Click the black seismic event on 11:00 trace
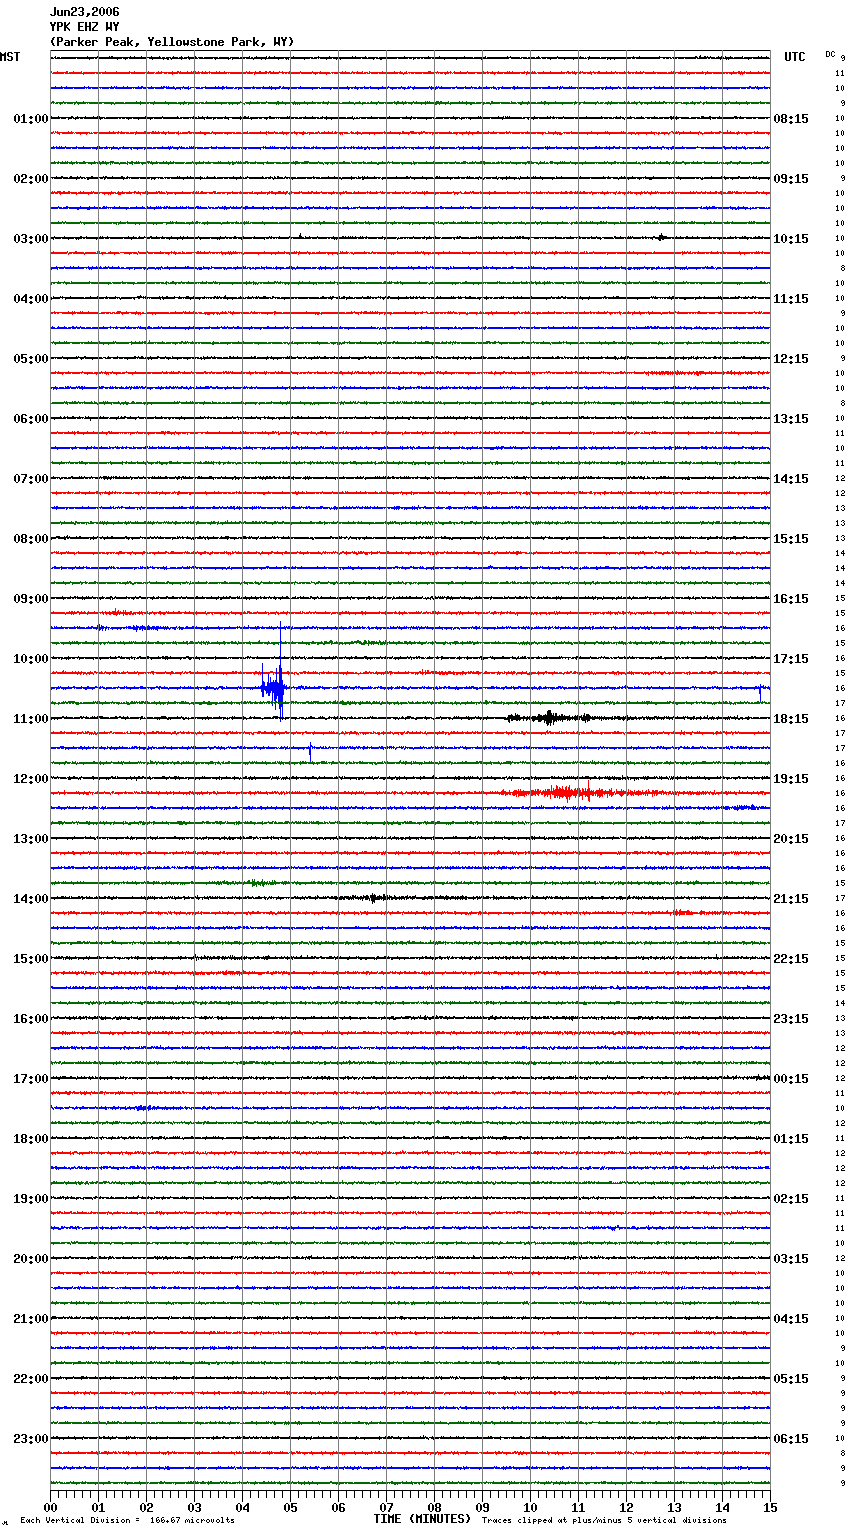850x1534 pixels. pyautogui.click(x=550, y=717)
